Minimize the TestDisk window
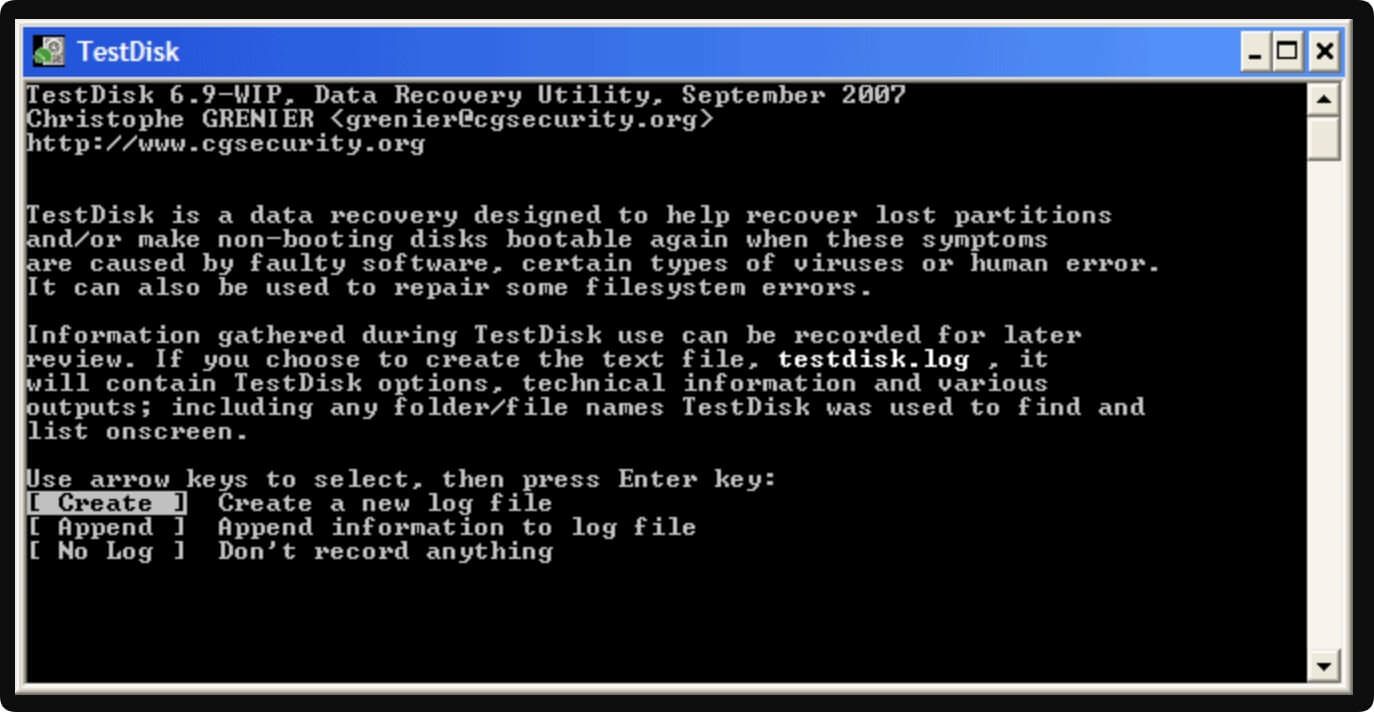Screen dimensions: 1374x712 1256,51
